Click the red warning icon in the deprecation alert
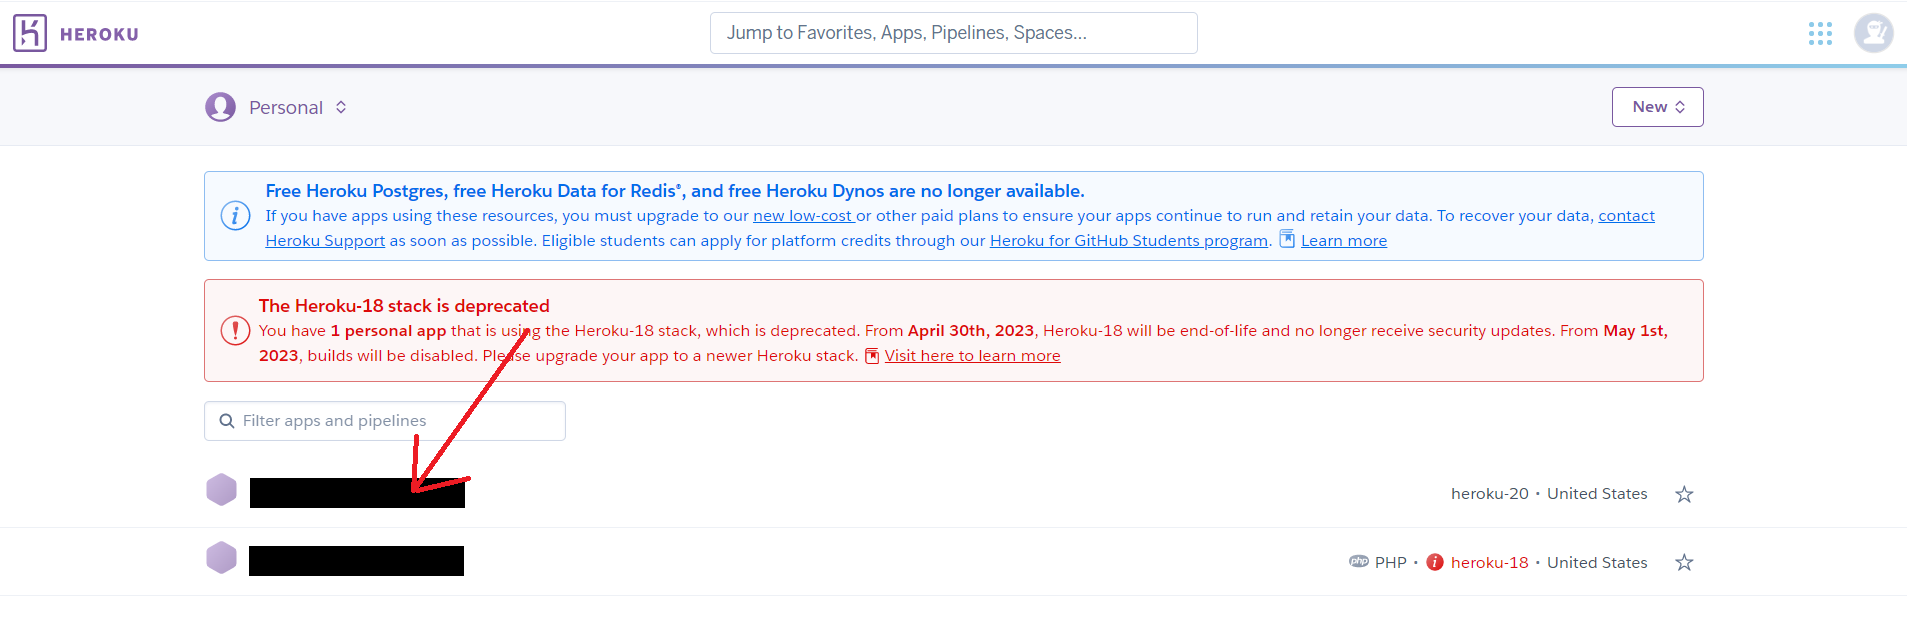The width and height of the screenshot is (1907, 633). point(235,330)
